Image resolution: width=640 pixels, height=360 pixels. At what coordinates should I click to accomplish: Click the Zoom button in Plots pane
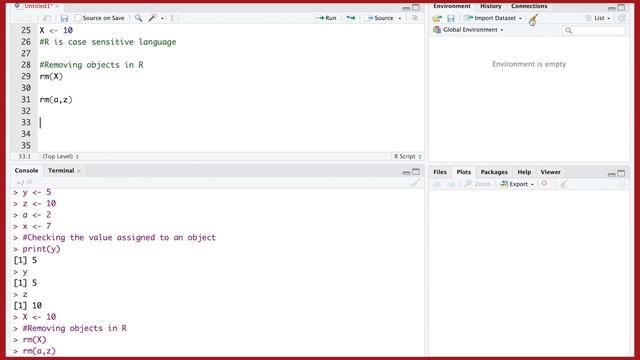477,184
